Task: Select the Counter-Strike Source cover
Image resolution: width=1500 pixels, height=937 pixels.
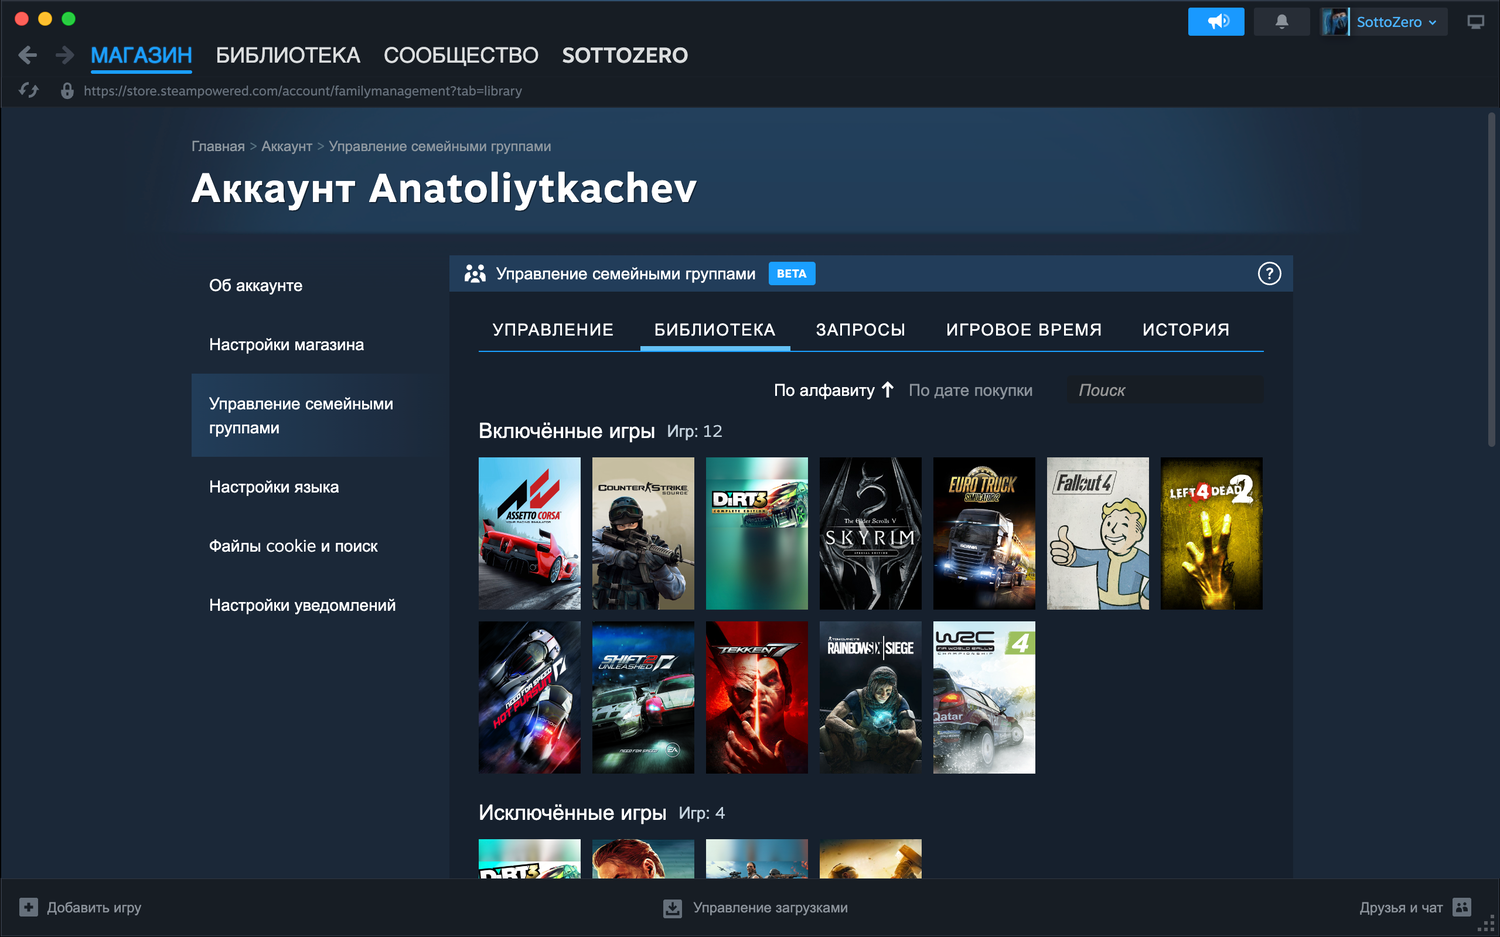Action: pos(643,534)
